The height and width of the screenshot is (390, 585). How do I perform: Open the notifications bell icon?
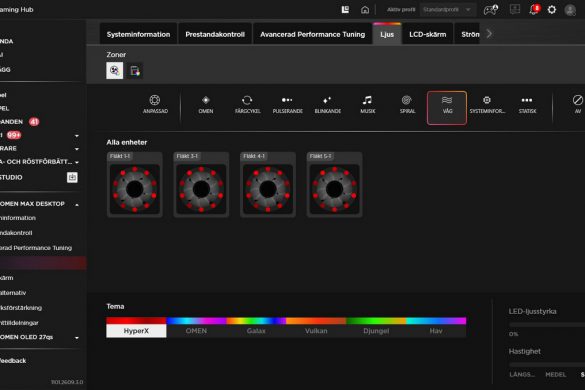coord(534,10)
